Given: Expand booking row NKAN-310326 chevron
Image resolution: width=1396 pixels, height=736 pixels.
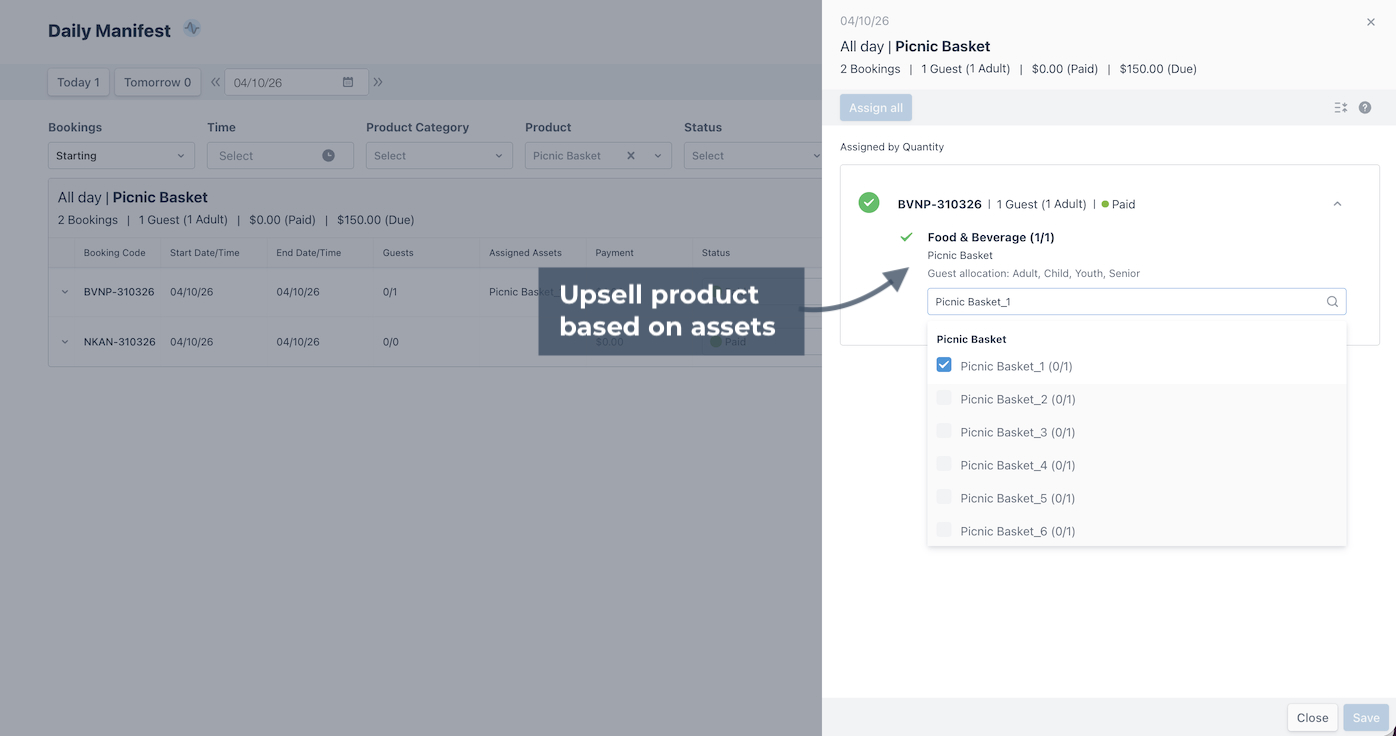Looking at the screenshot, I should click(x=65, y=342).
